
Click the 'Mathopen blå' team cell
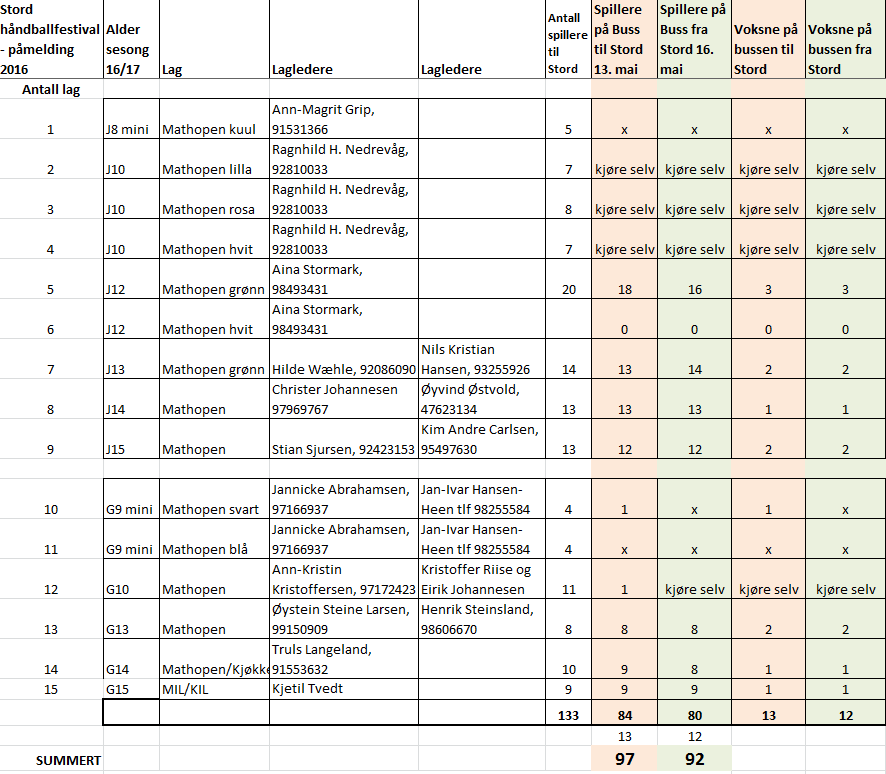coord(214,549)
